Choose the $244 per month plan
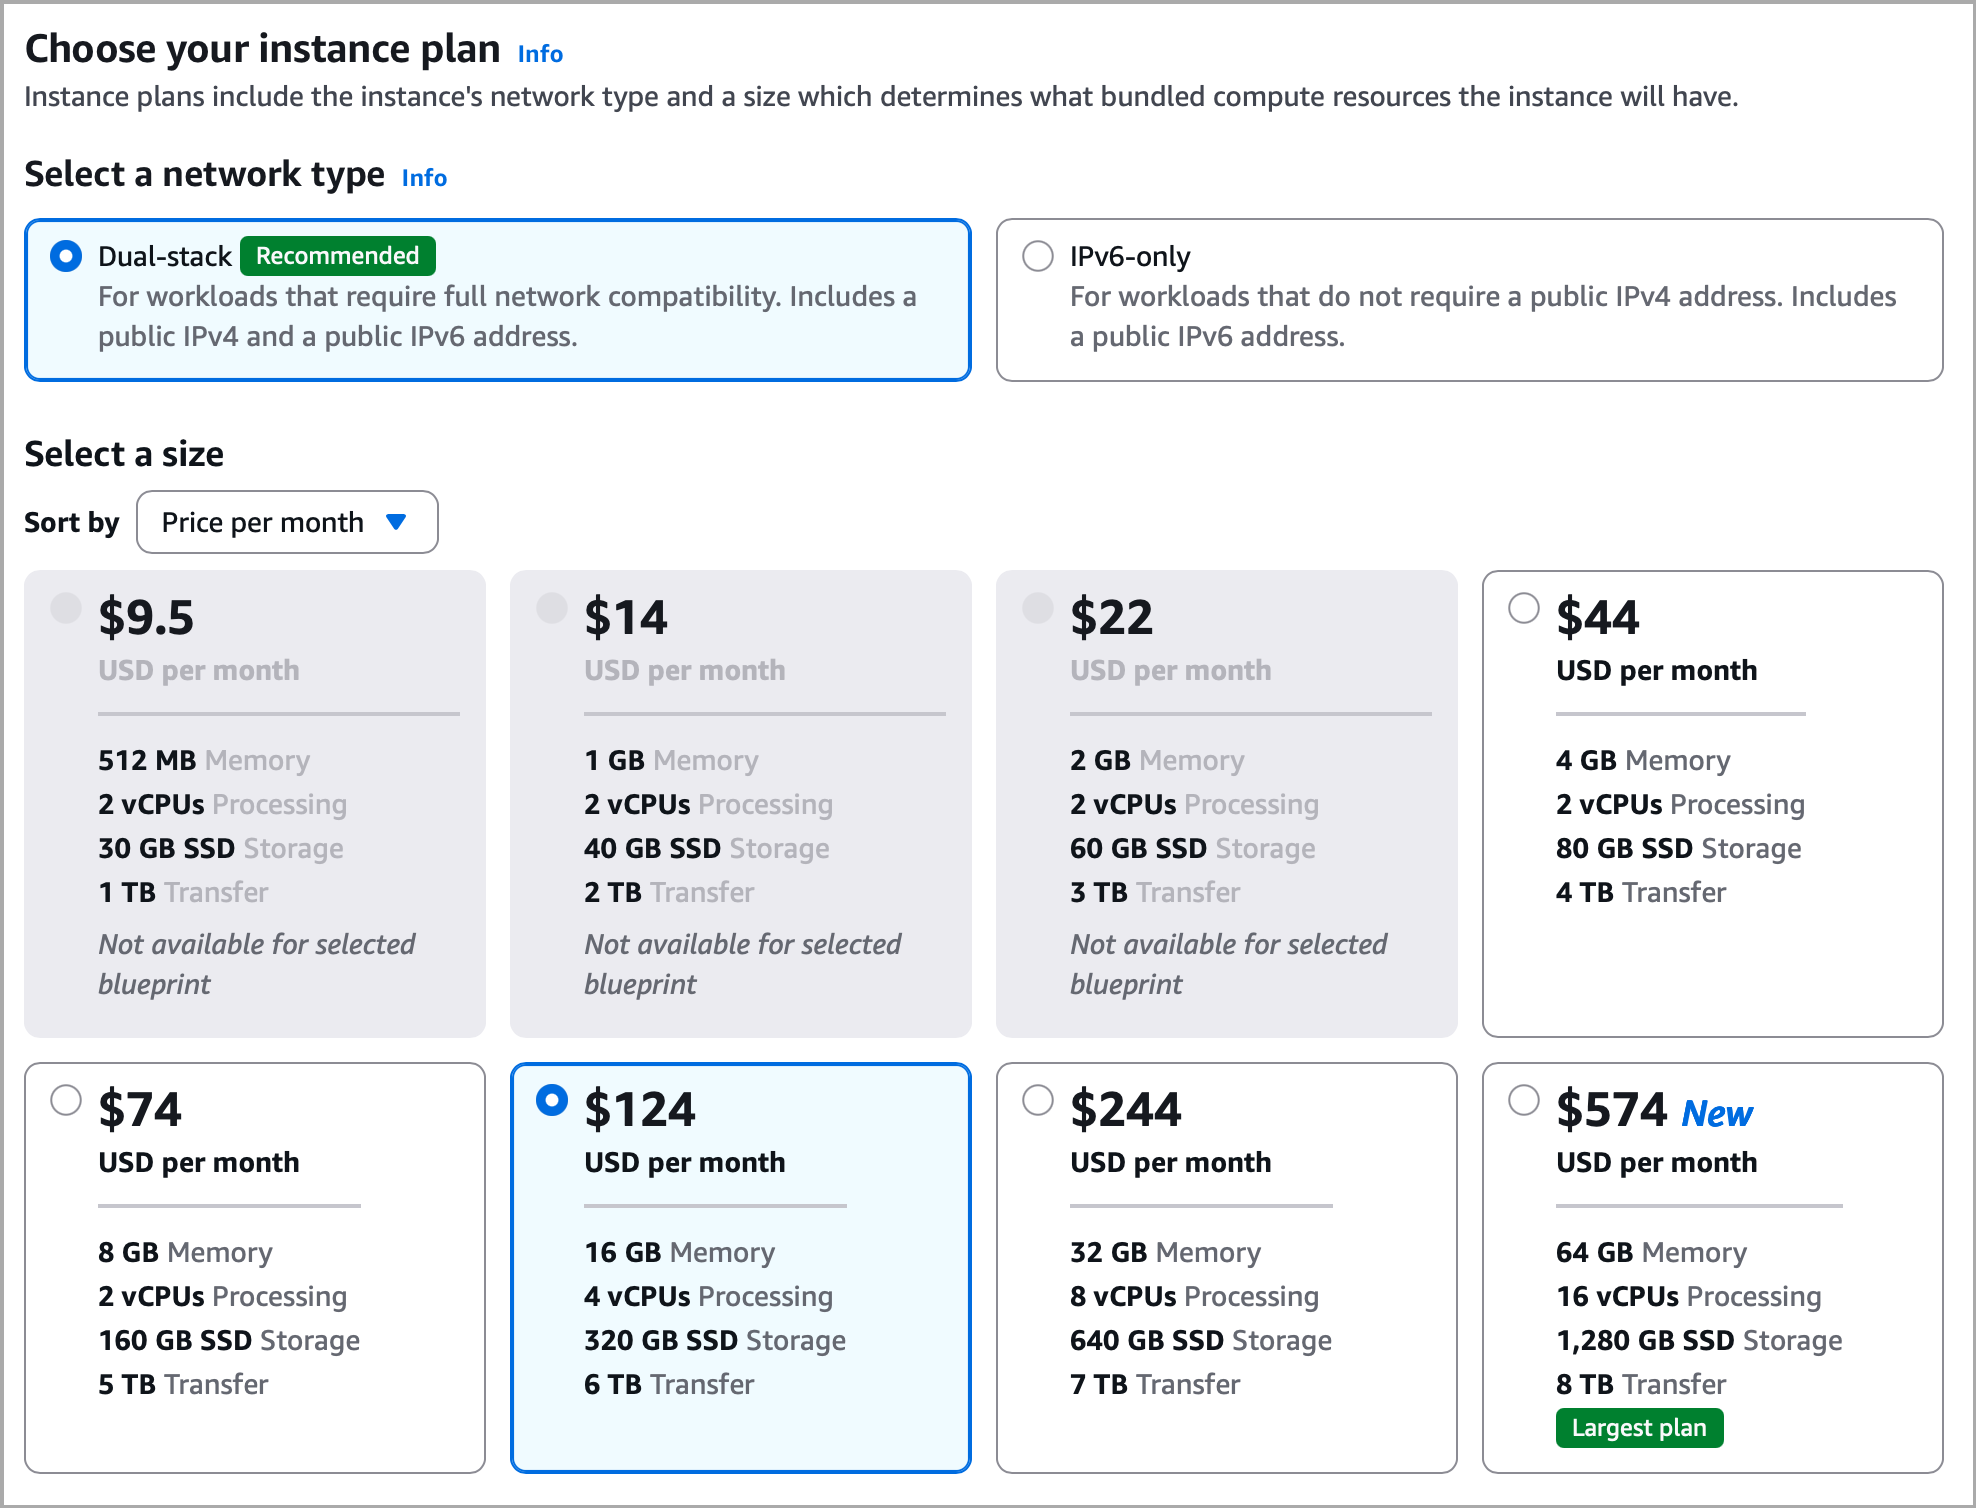Image resolution: width=1976 pixels, height=1508 pixels. (1038, 1100)
